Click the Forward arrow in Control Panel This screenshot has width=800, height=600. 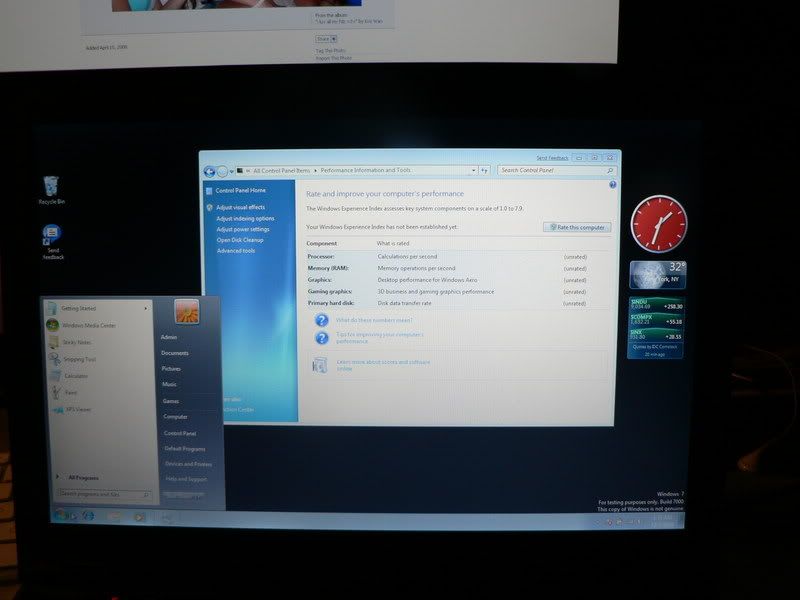pyautogui.click(x=222, y=171)
